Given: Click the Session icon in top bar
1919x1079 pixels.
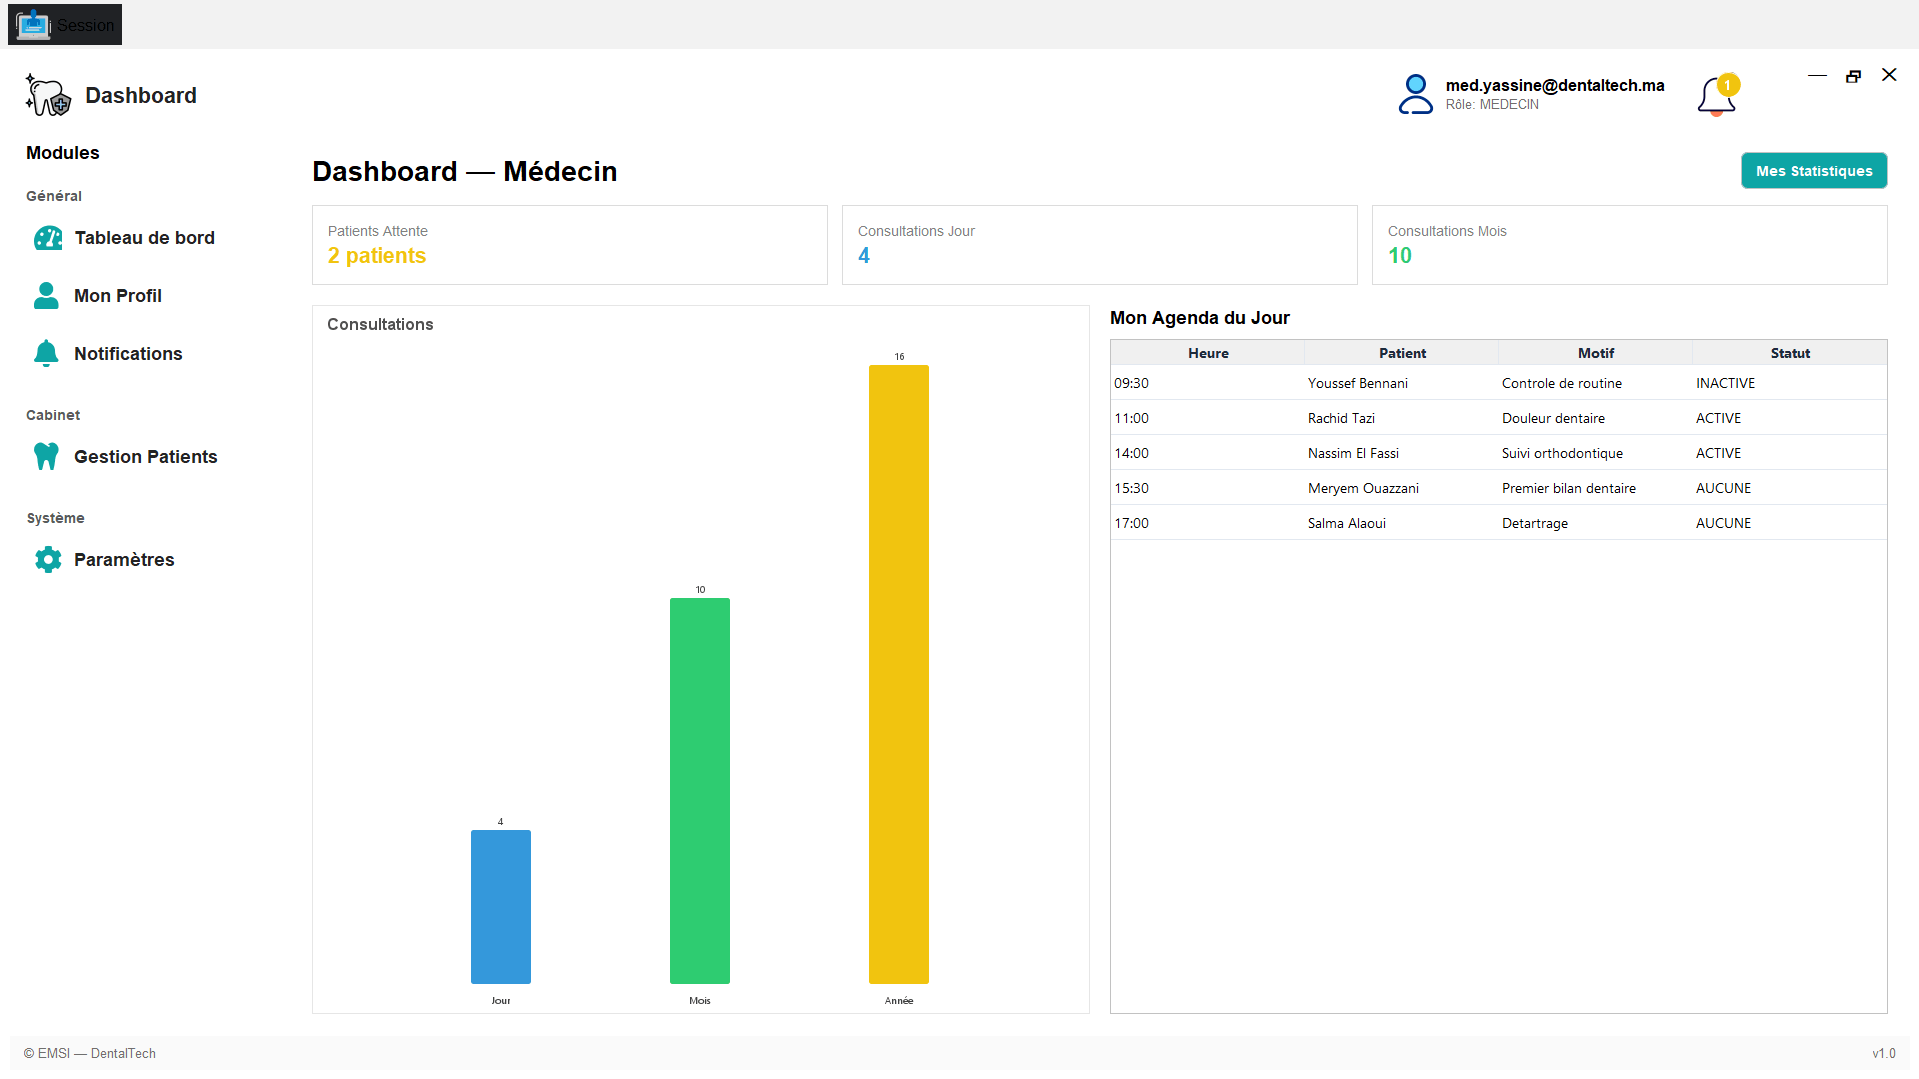Looking at the screenshot, I should pyautogui.click(x=33, y=25).
